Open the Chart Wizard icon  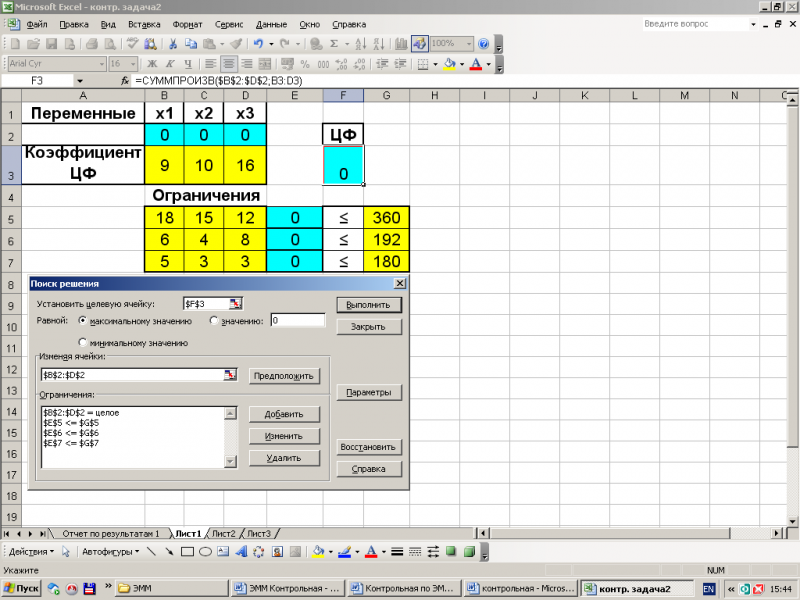[401, 44]
